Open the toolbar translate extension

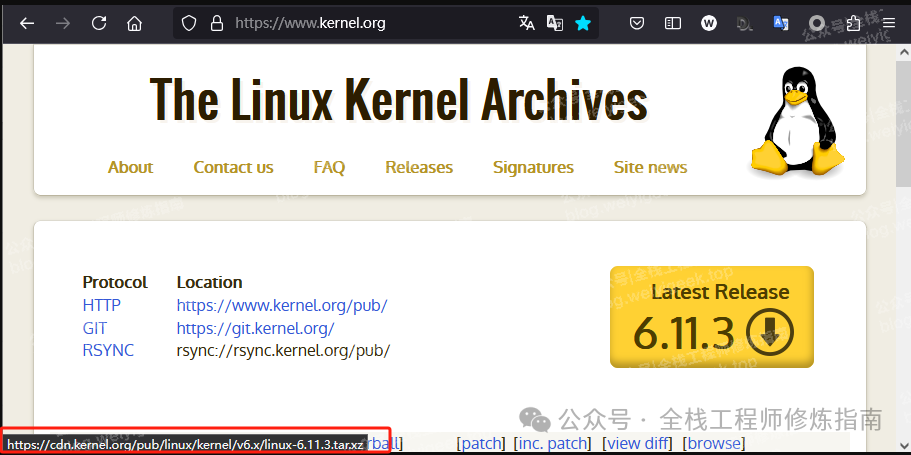(781, 23)
